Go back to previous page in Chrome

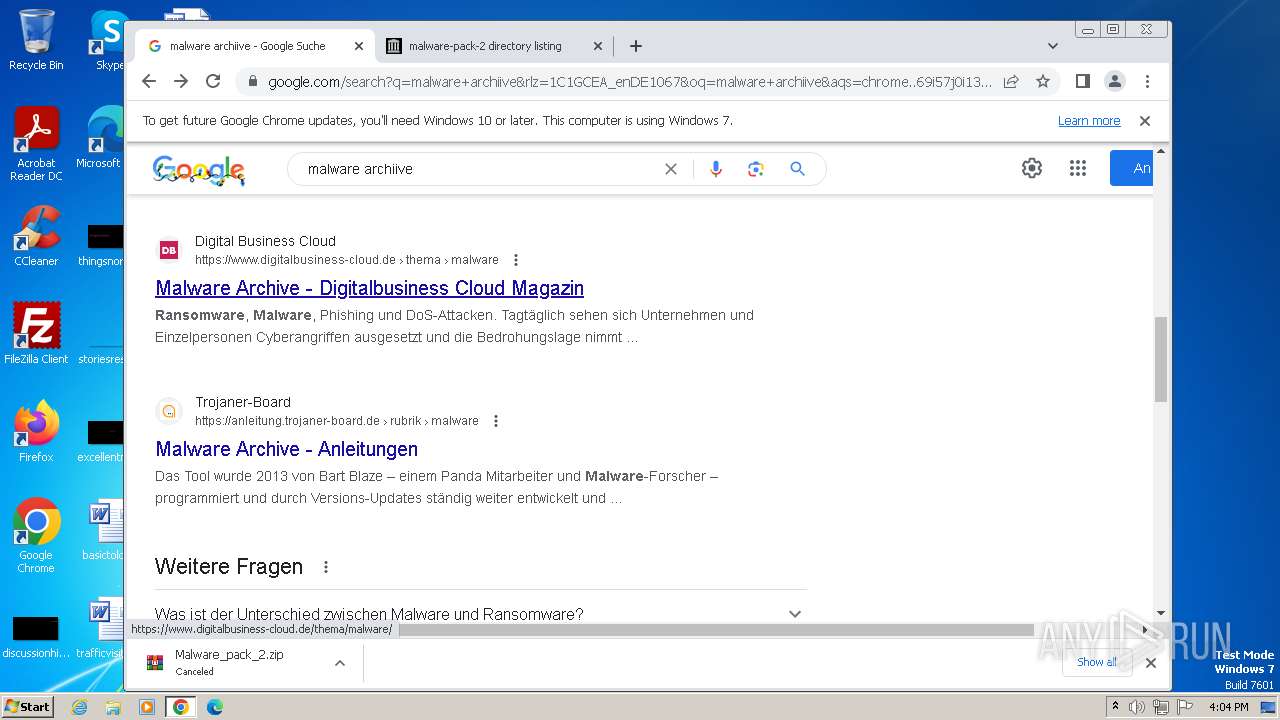149,81
